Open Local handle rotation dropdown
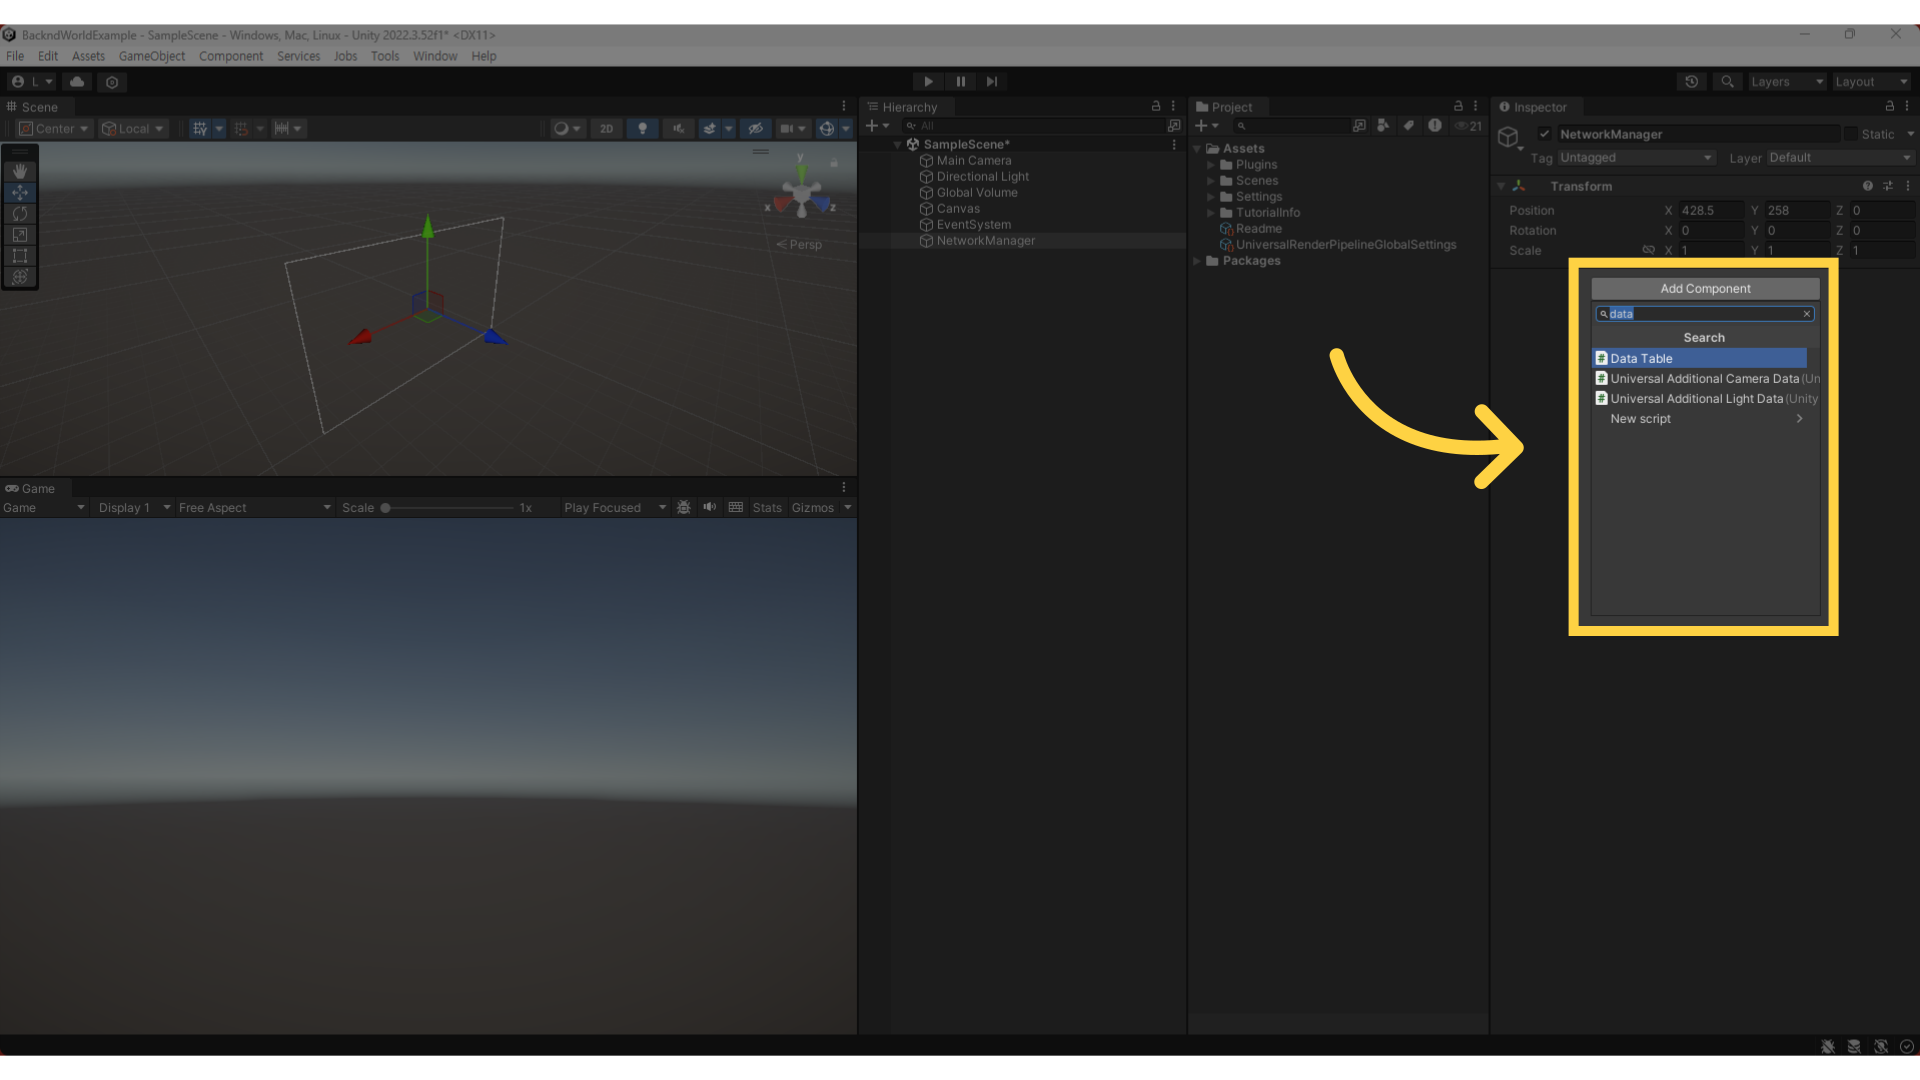Screen dimensions: 1920x1080 [133, 128]
